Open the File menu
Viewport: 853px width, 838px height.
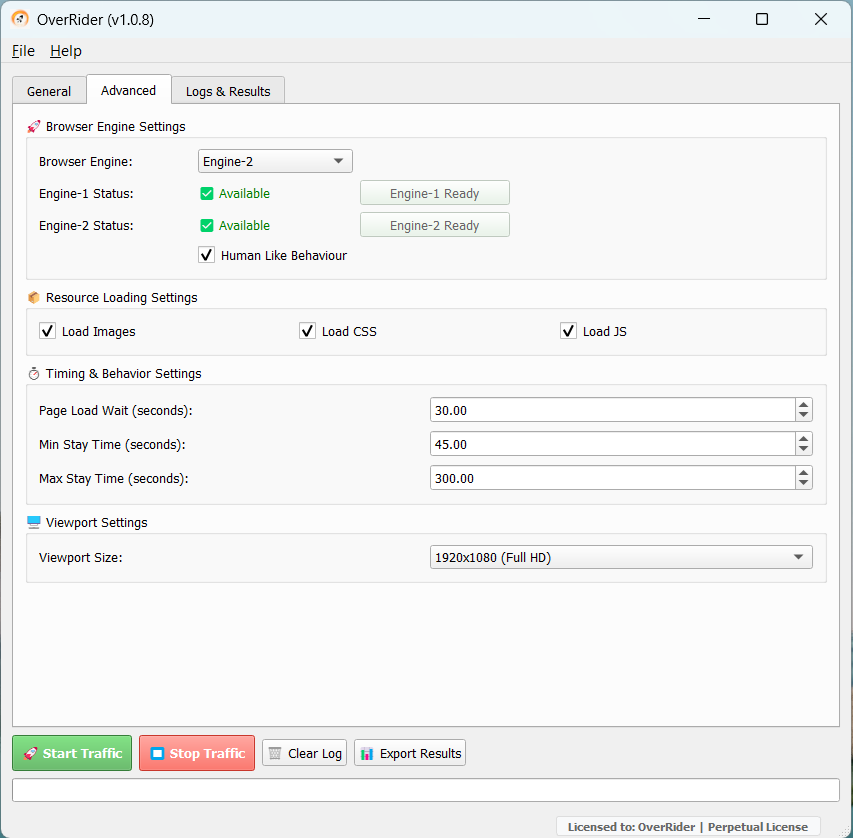pos(23,51)
